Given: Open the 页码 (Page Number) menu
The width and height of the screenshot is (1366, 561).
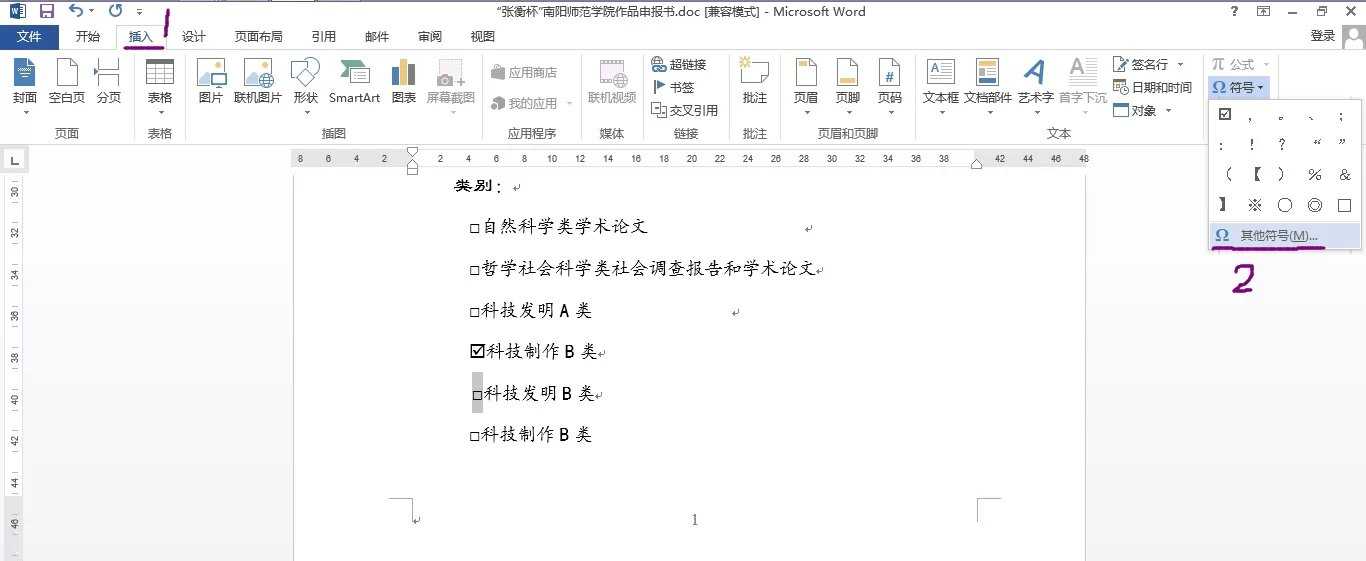Looking at the screenshot, I should (890, 86).
